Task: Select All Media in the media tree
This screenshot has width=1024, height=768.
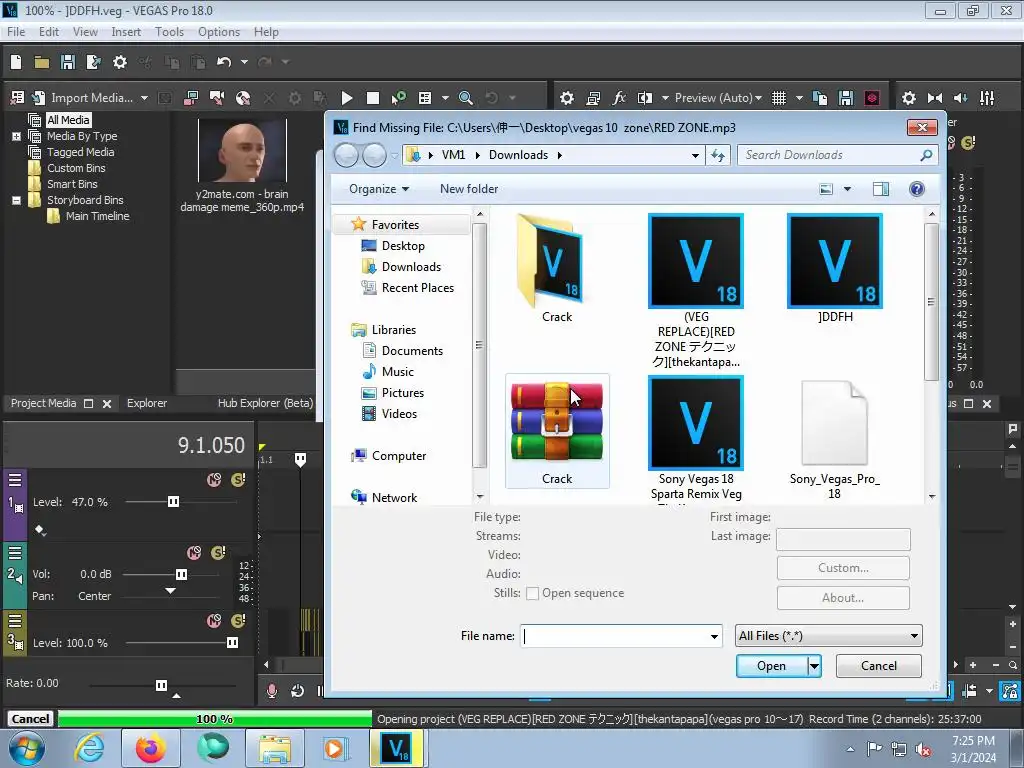Action: [68, 120]
